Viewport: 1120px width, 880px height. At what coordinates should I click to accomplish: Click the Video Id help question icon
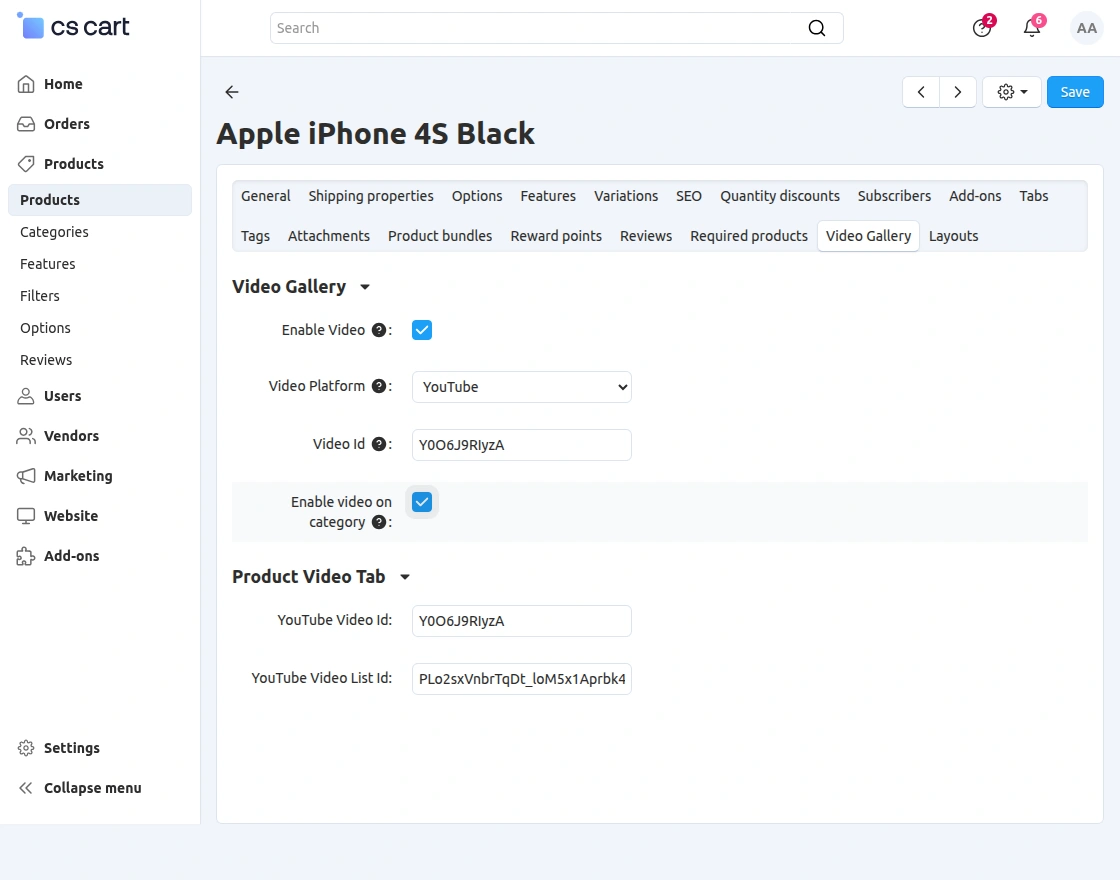(379, 444)
